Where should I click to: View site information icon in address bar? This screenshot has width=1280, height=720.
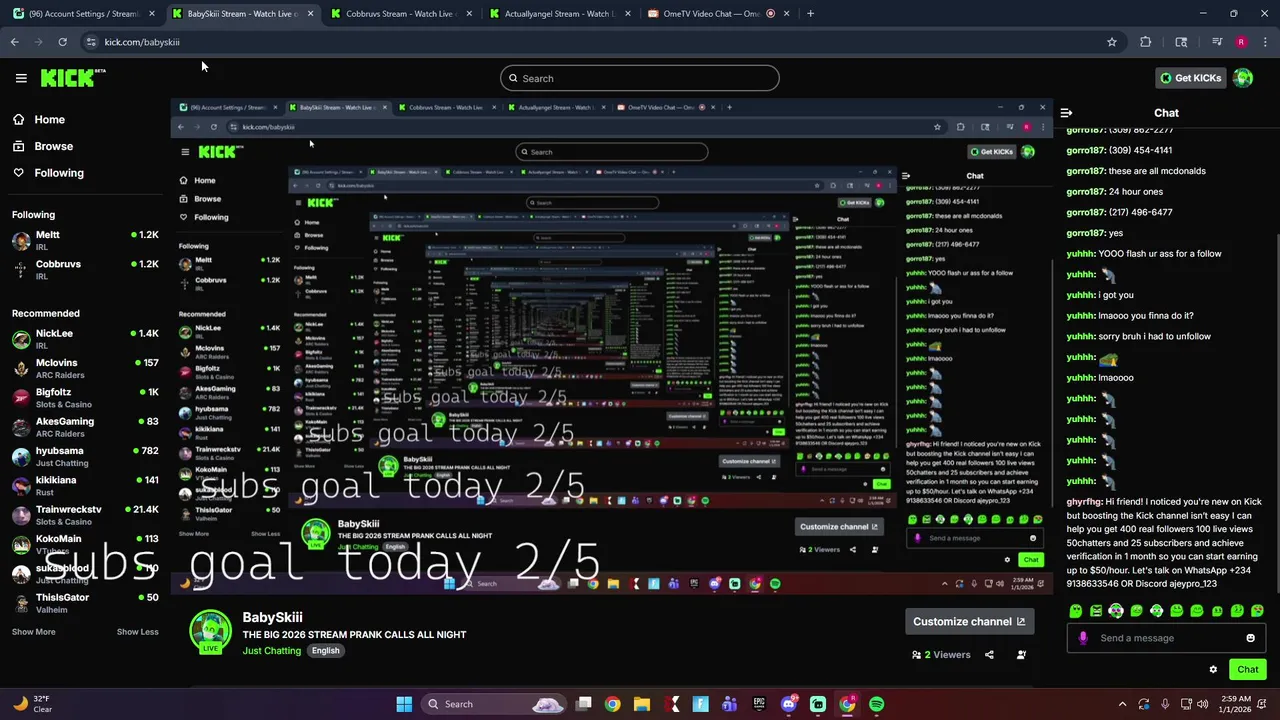[x=91, y=42]
